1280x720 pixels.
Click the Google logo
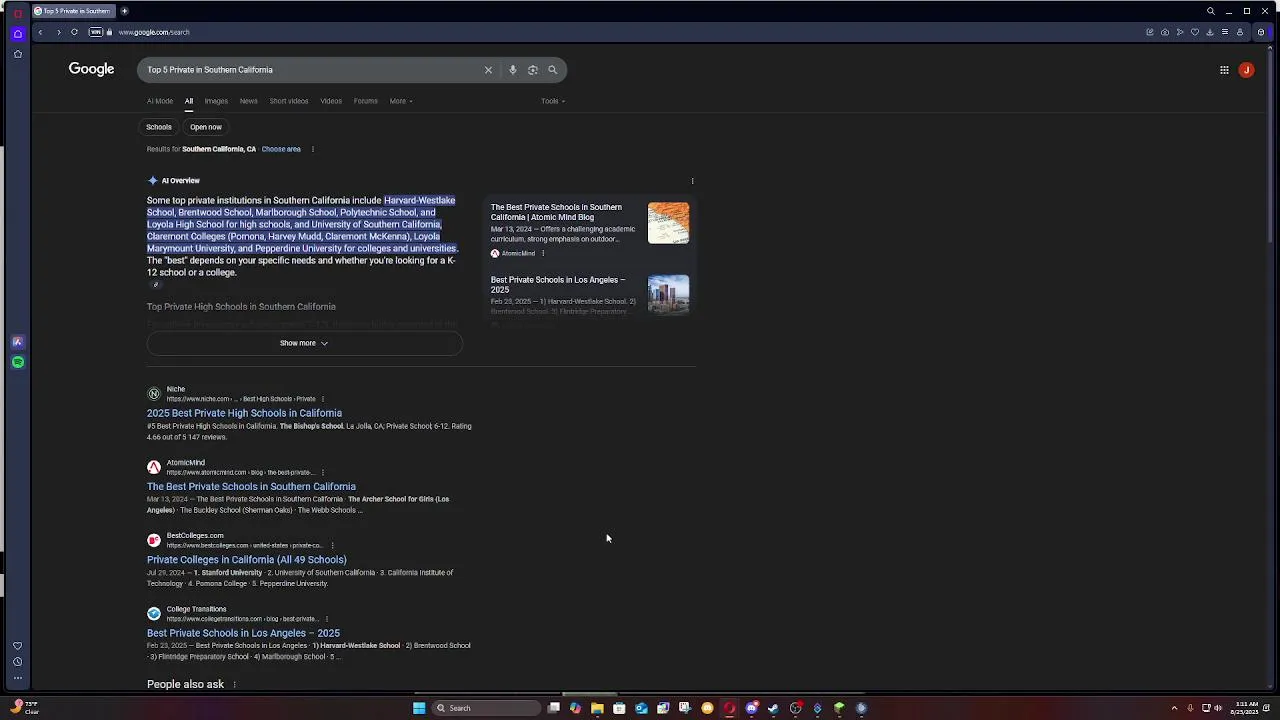91,69
